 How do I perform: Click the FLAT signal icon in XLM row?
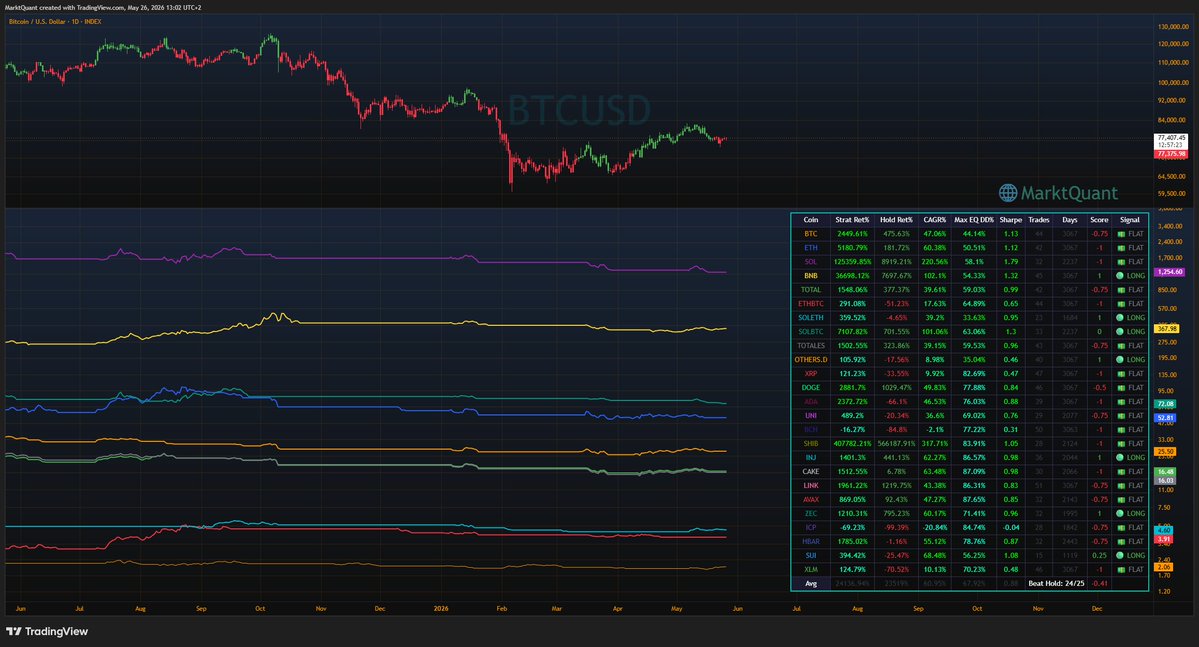(x=1121, y=570)
